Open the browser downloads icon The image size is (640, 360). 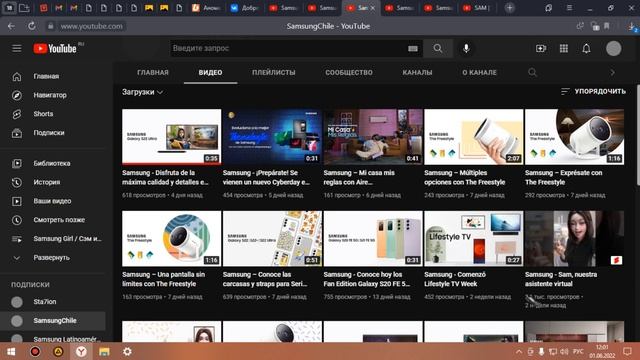[x=632, y=27]
